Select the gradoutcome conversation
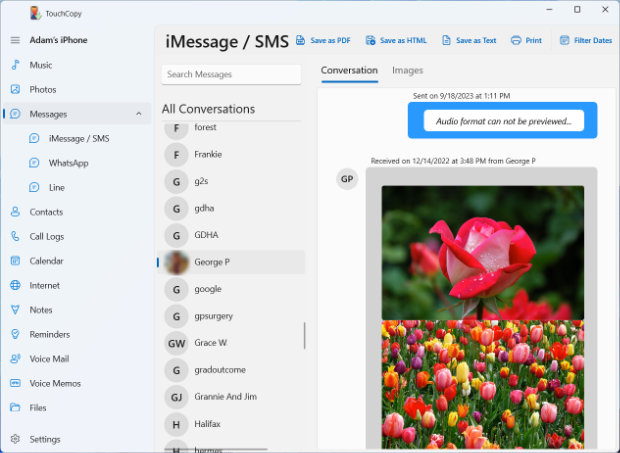Viewport: 620px width, 453px height. tap(232, 370)
